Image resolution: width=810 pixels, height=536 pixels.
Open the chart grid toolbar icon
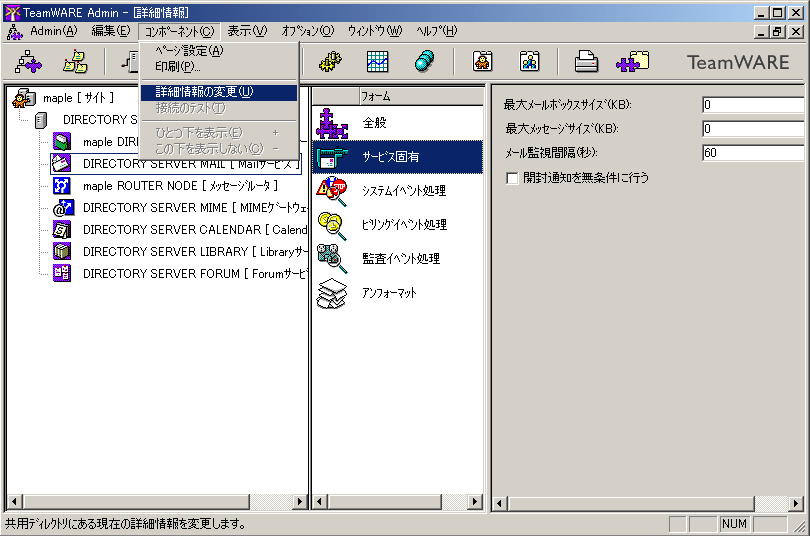tap(377, 61)
